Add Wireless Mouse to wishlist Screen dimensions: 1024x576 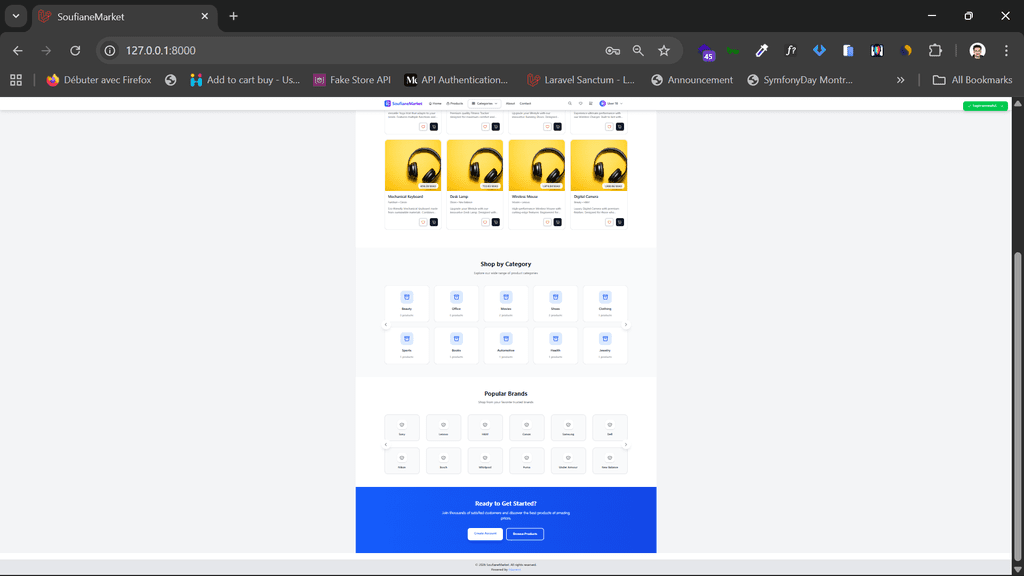point(547,222)
